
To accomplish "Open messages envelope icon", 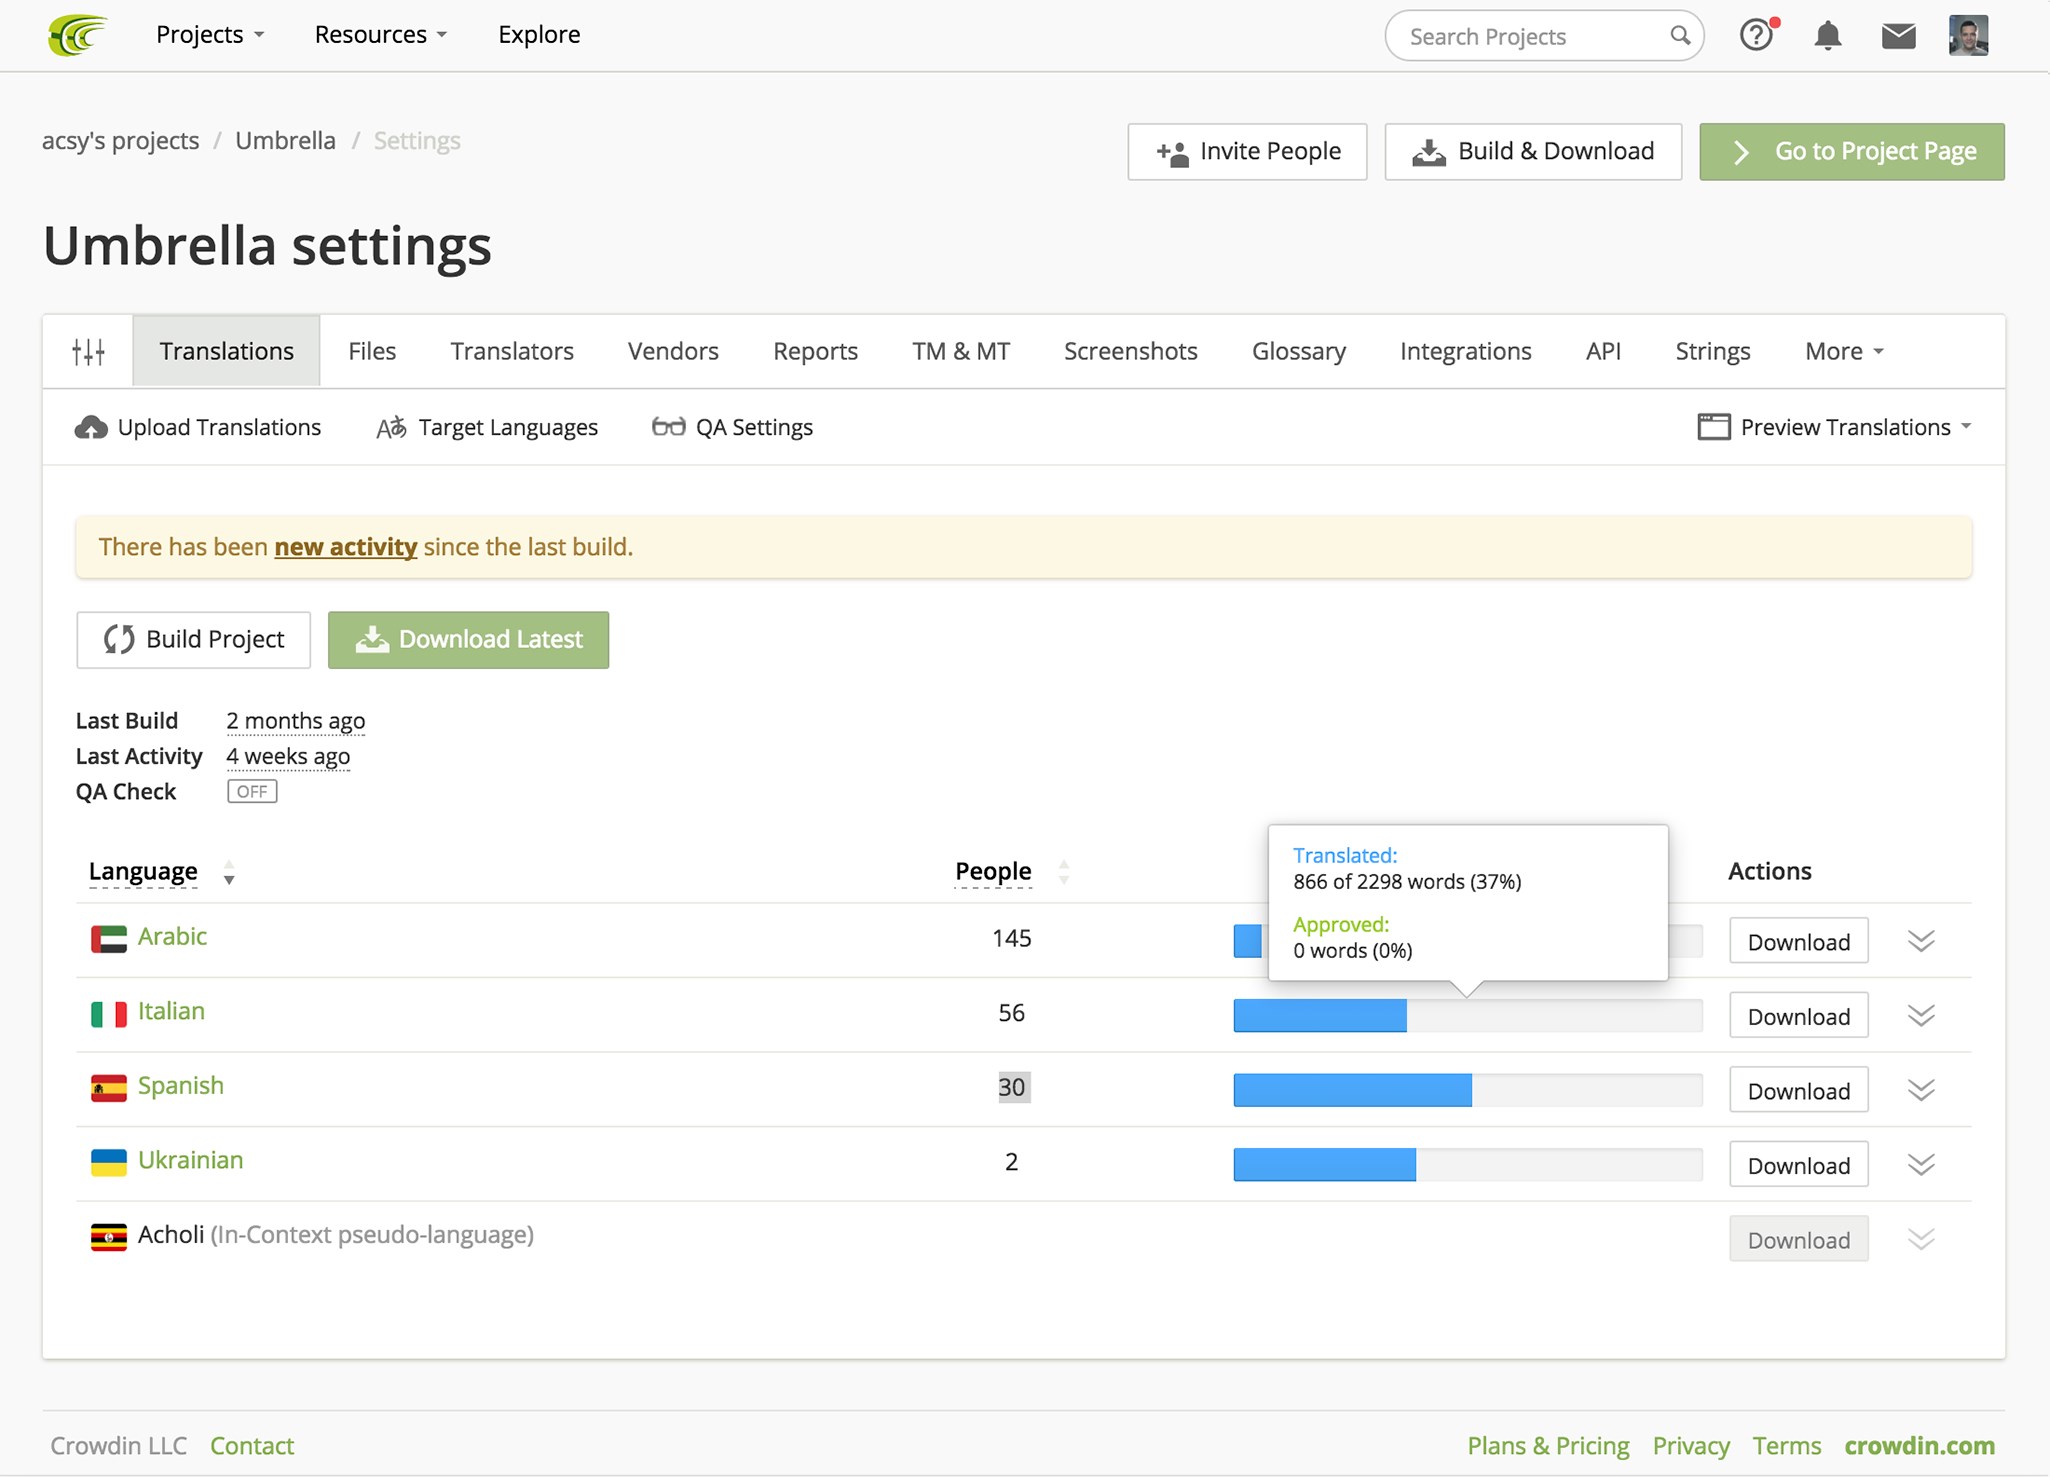I will pos(1898,36).
